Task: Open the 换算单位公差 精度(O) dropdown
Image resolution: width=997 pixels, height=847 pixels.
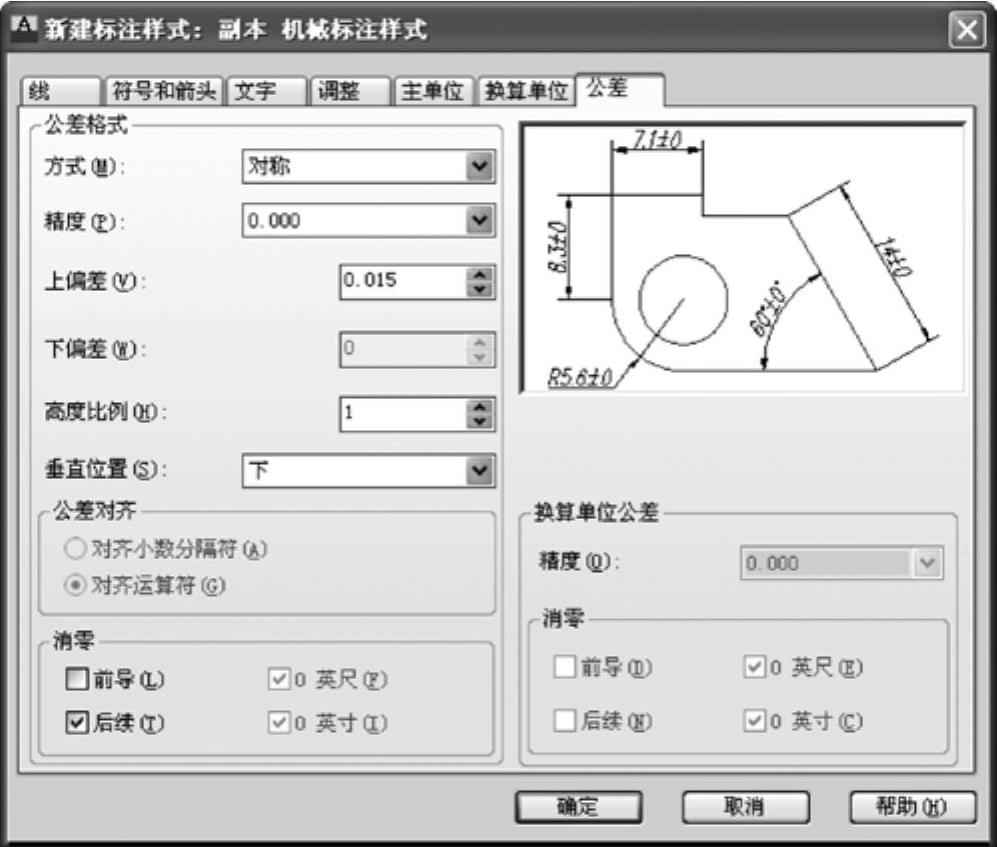Action: point(842,563)
